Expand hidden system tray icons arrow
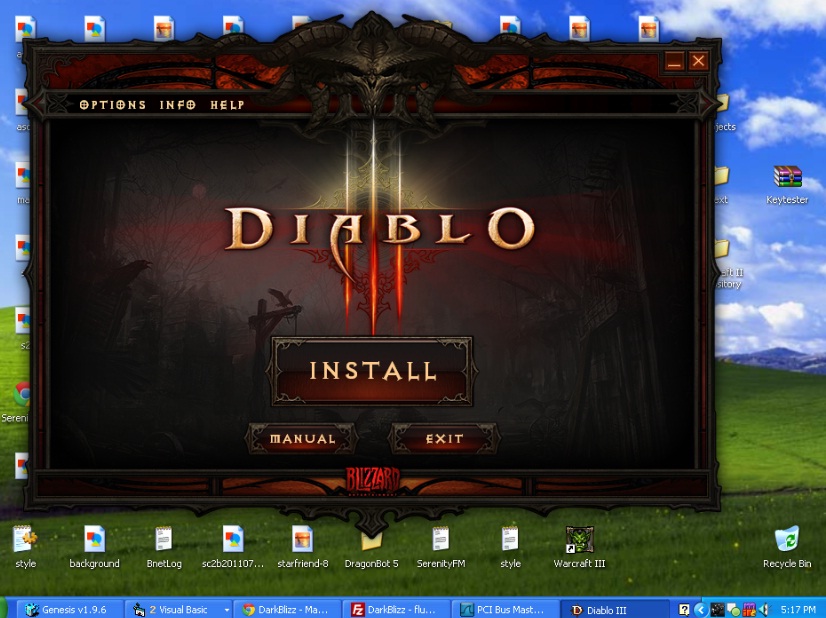Screen dimensions: 826x618 pos(701,610)
